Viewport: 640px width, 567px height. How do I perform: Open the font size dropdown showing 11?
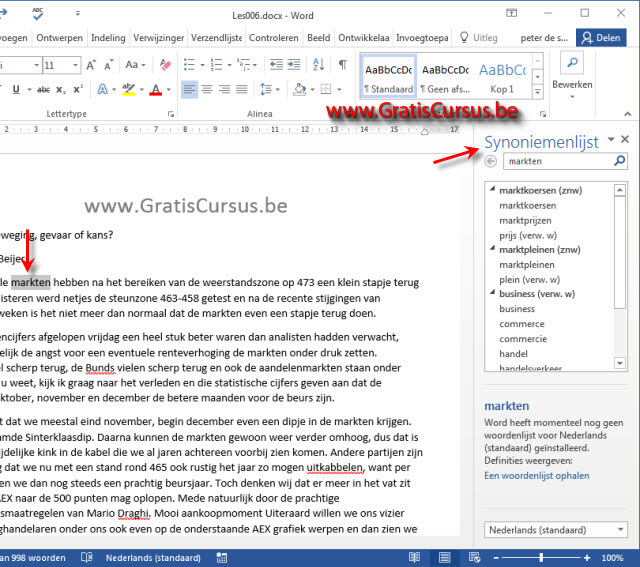click(75, 65)
